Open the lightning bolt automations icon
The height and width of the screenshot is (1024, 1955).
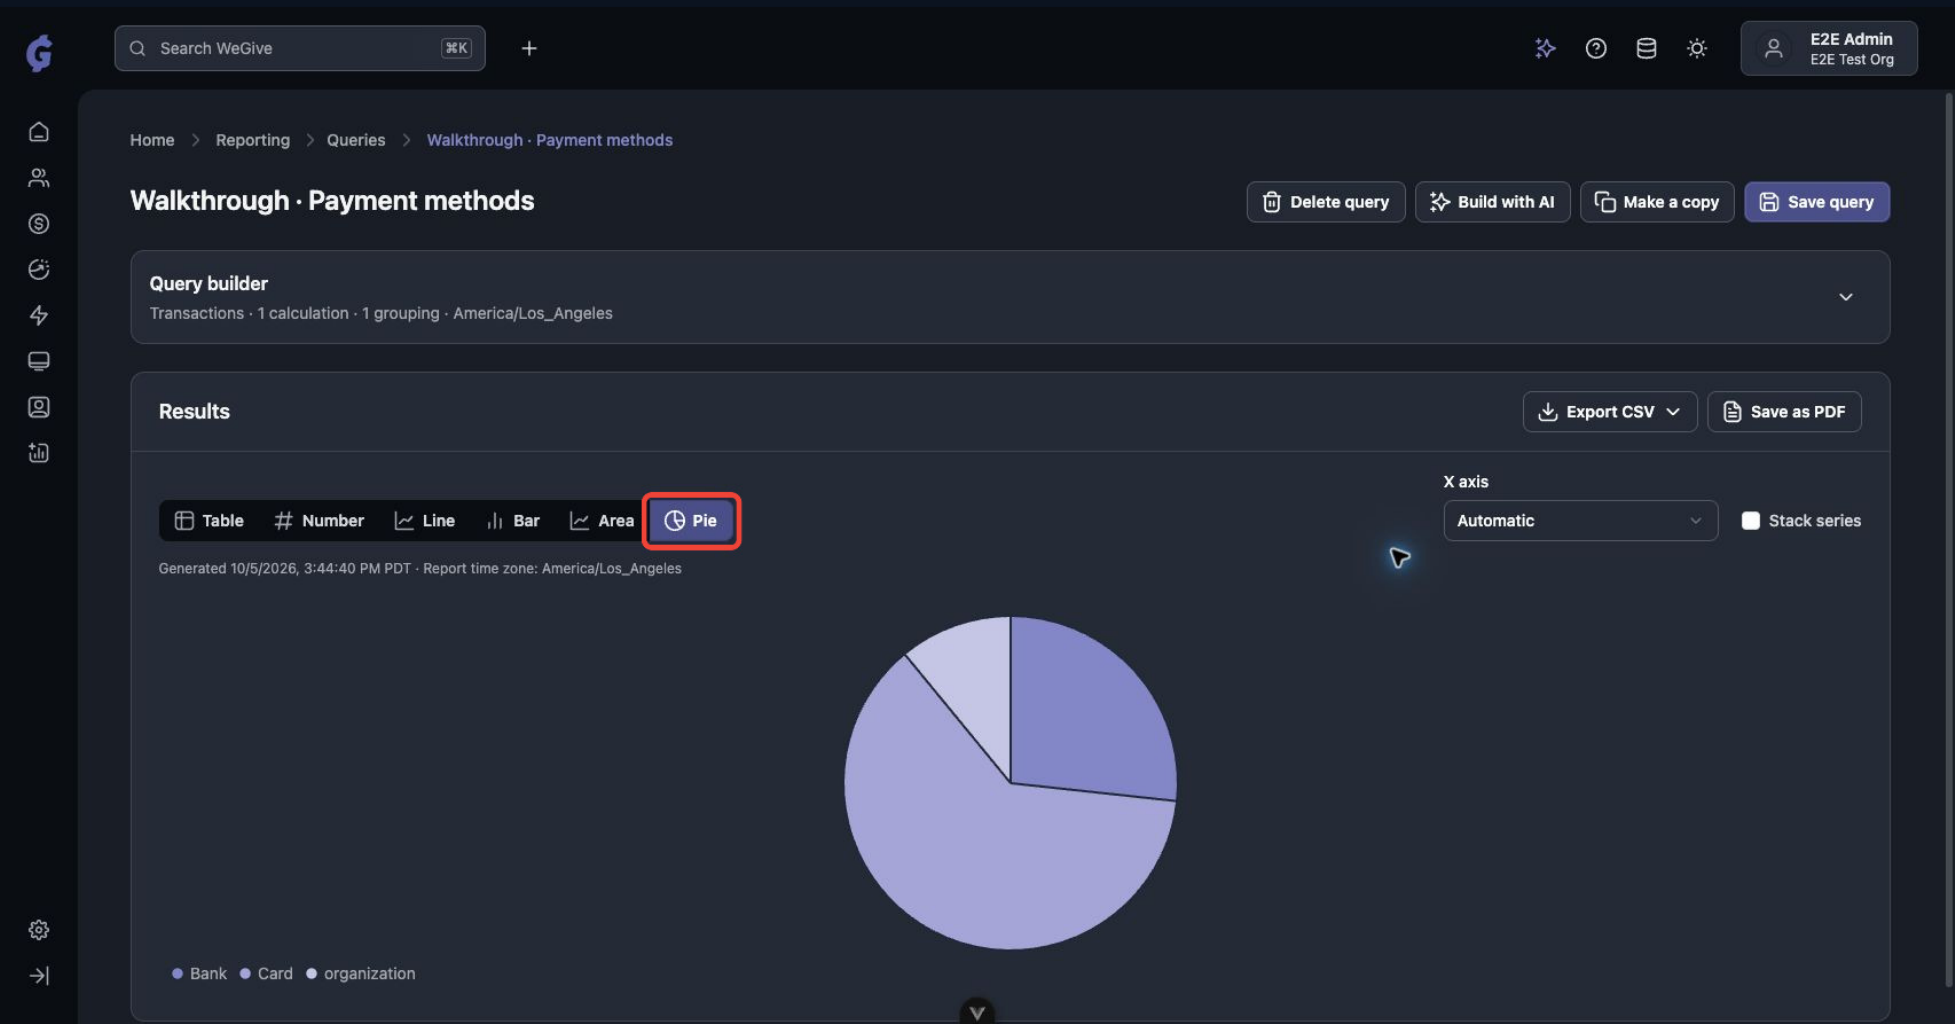[39, 316]
